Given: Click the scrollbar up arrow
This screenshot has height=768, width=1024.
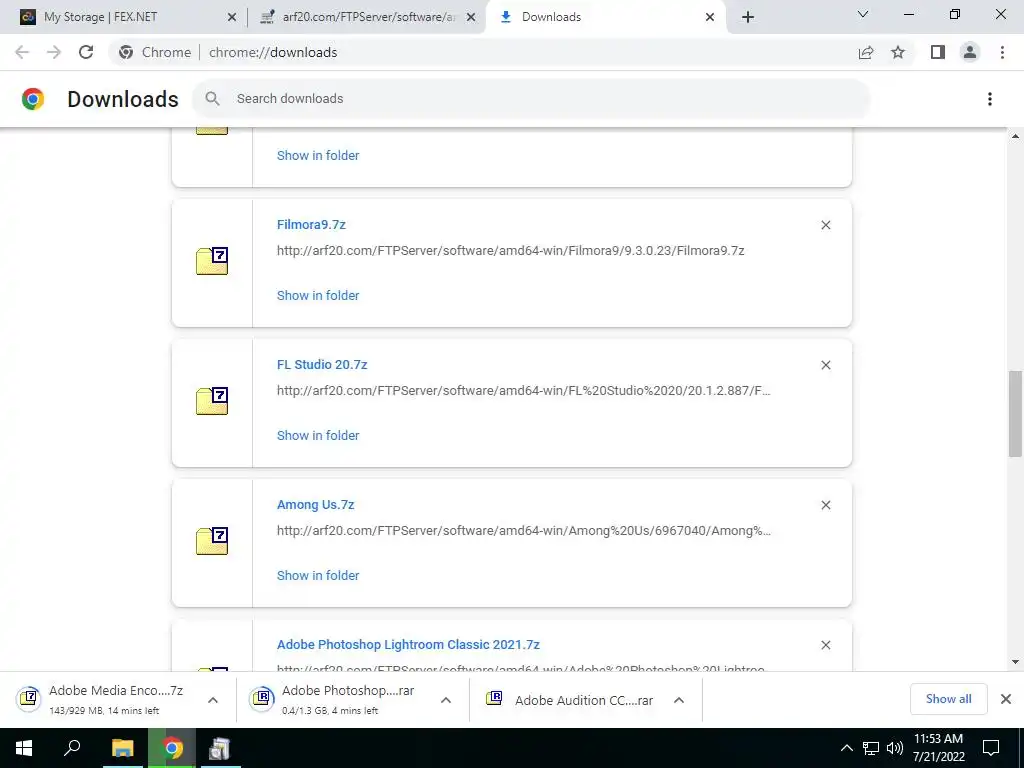Looking at the screenshot, I should click(1016, 136).
